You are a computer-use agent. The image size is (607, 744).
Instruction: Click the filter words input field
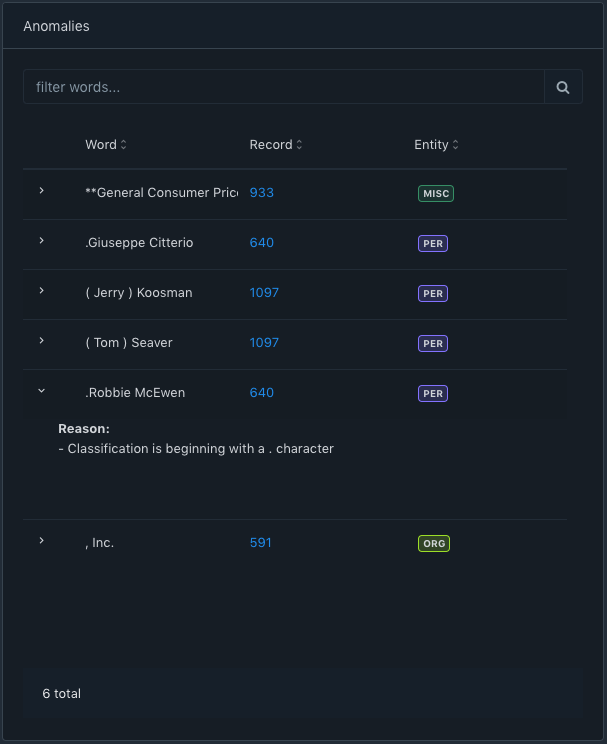283,87
